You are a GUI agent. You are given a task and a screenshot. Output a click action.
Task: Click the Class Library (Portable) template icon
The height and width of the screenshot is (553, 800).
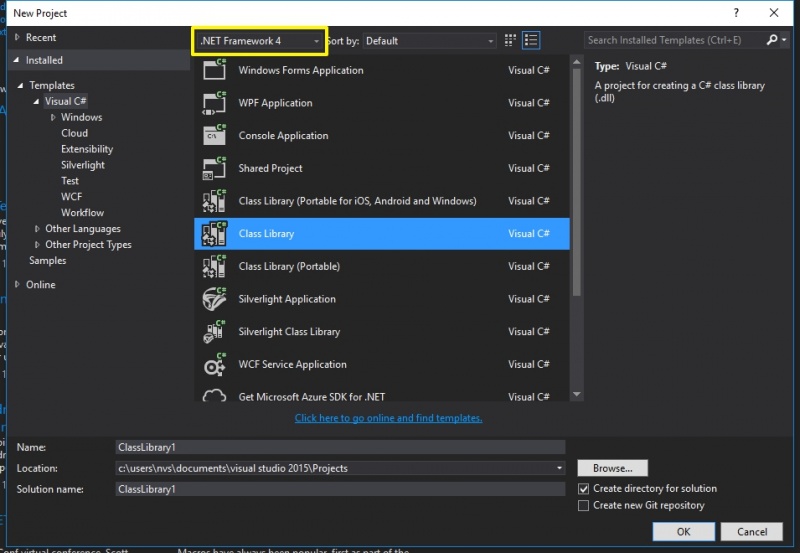coord(214,266)
